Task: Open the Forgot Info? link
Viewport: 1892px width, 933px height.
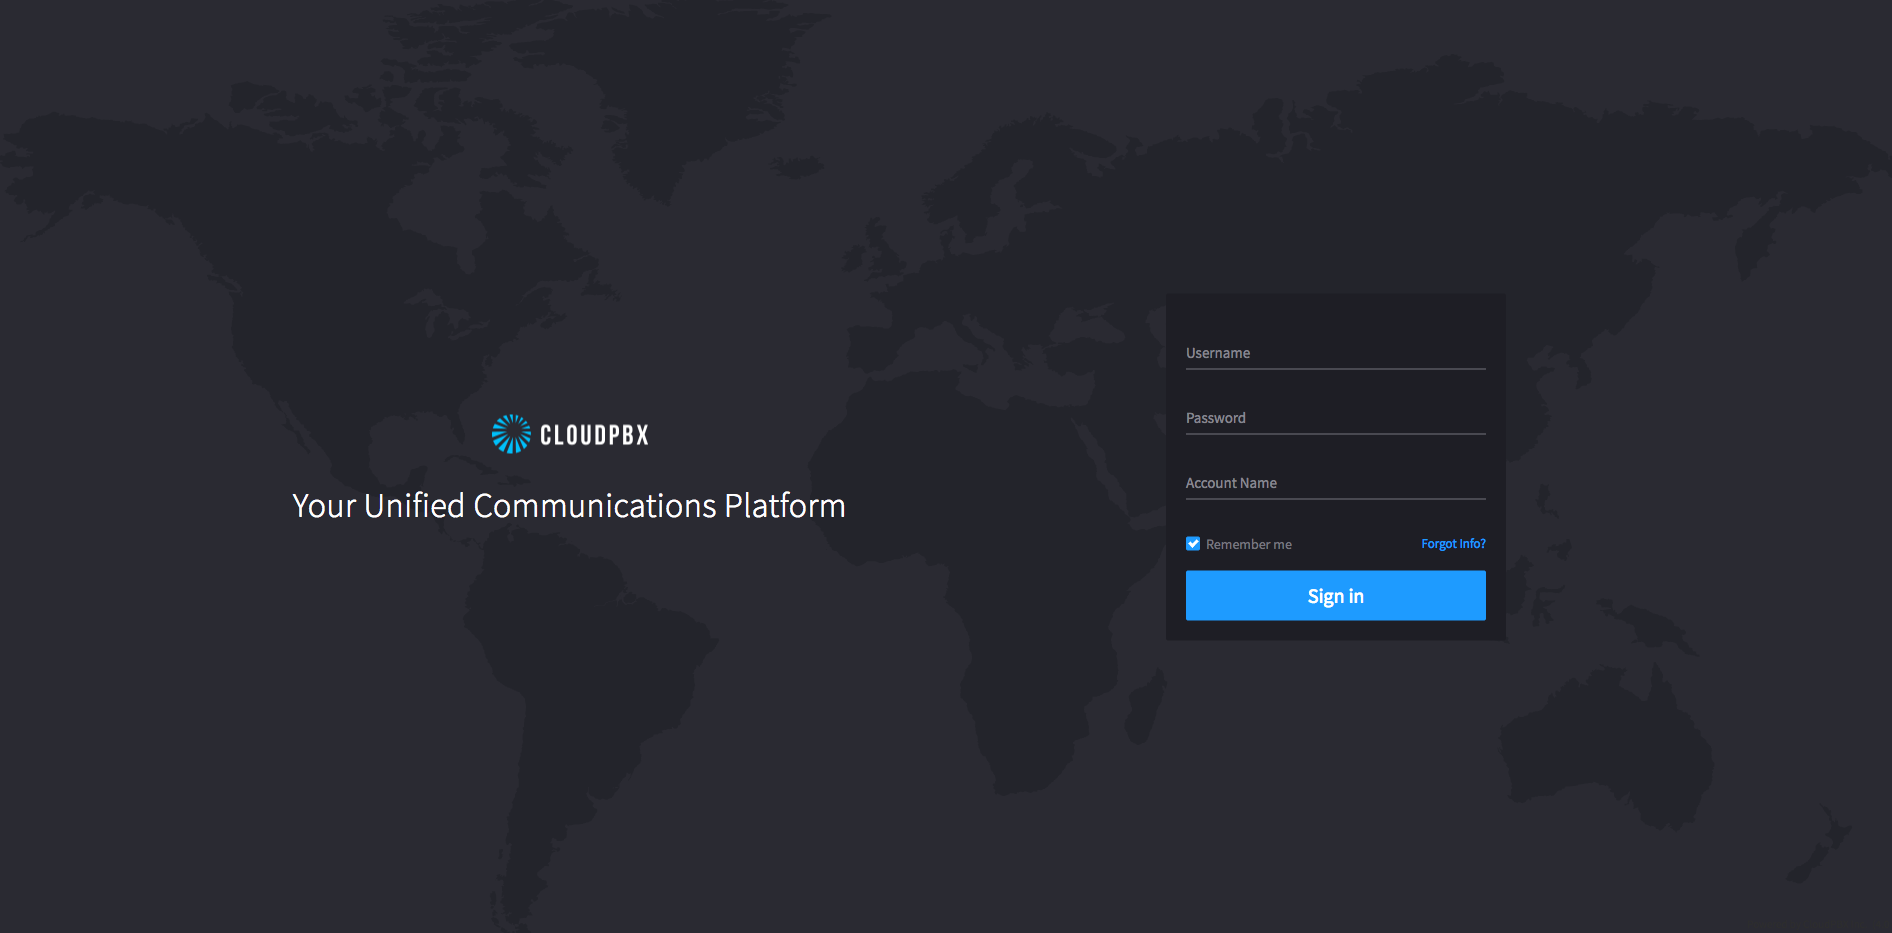Action: [1453, 544]
